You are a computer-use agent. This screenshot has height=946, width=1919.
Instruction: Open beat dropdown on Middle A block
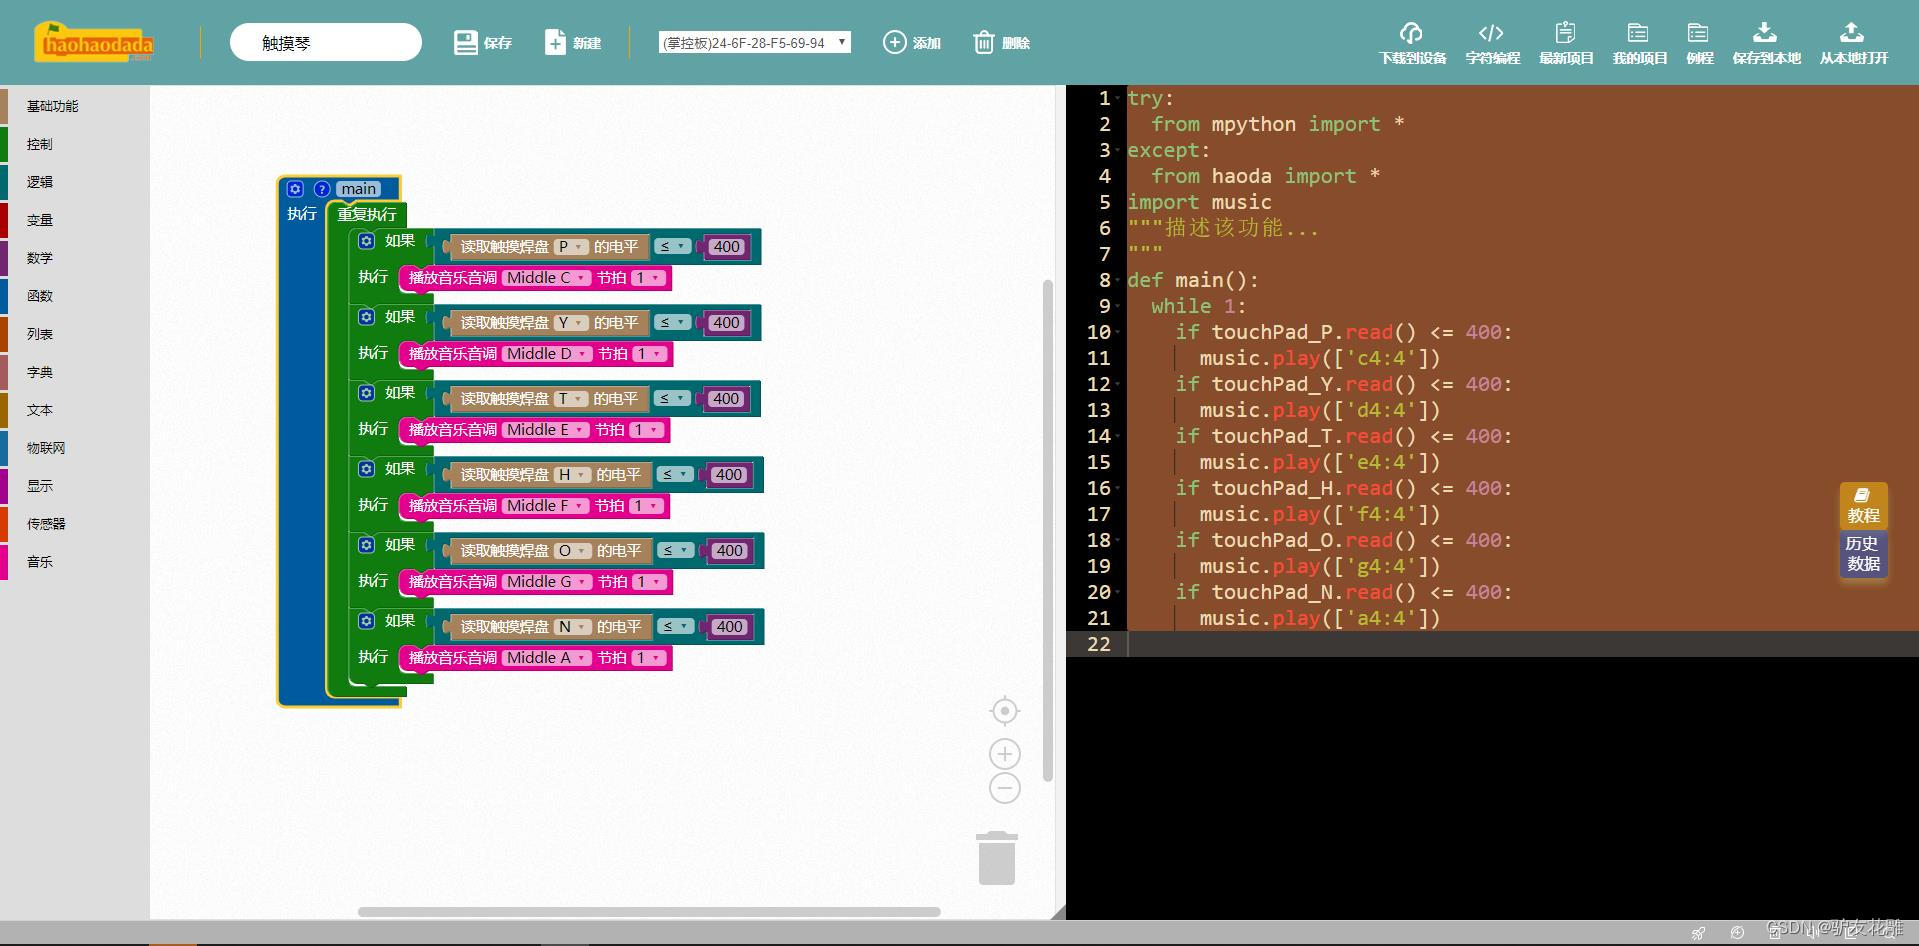(648, 658)
